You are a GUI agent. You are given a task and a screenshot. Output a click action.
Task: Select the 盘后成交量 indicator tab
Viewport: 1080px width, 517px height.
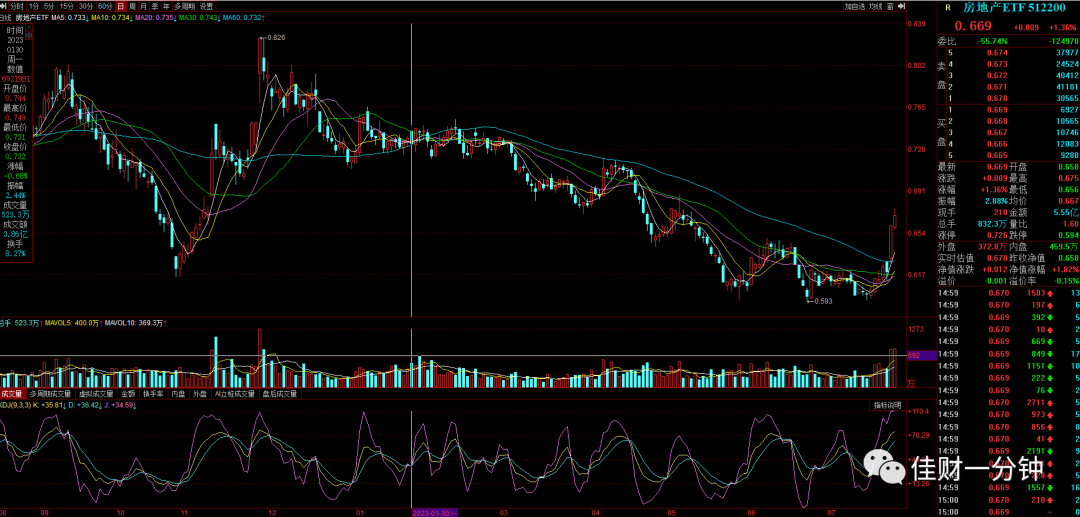[279, 394]
